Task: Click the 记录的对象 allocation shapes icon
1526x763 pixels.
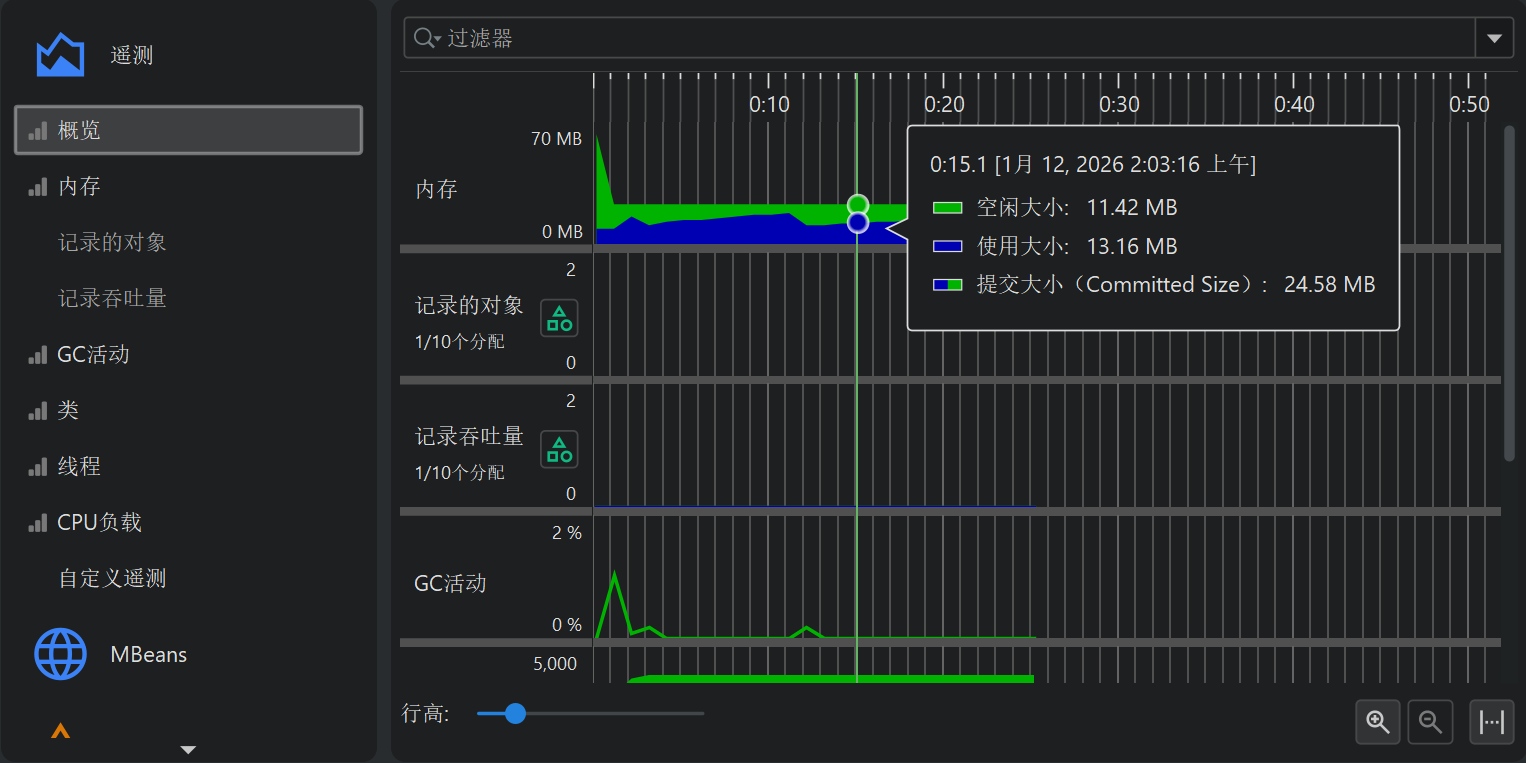Action: tap(559, 318)
